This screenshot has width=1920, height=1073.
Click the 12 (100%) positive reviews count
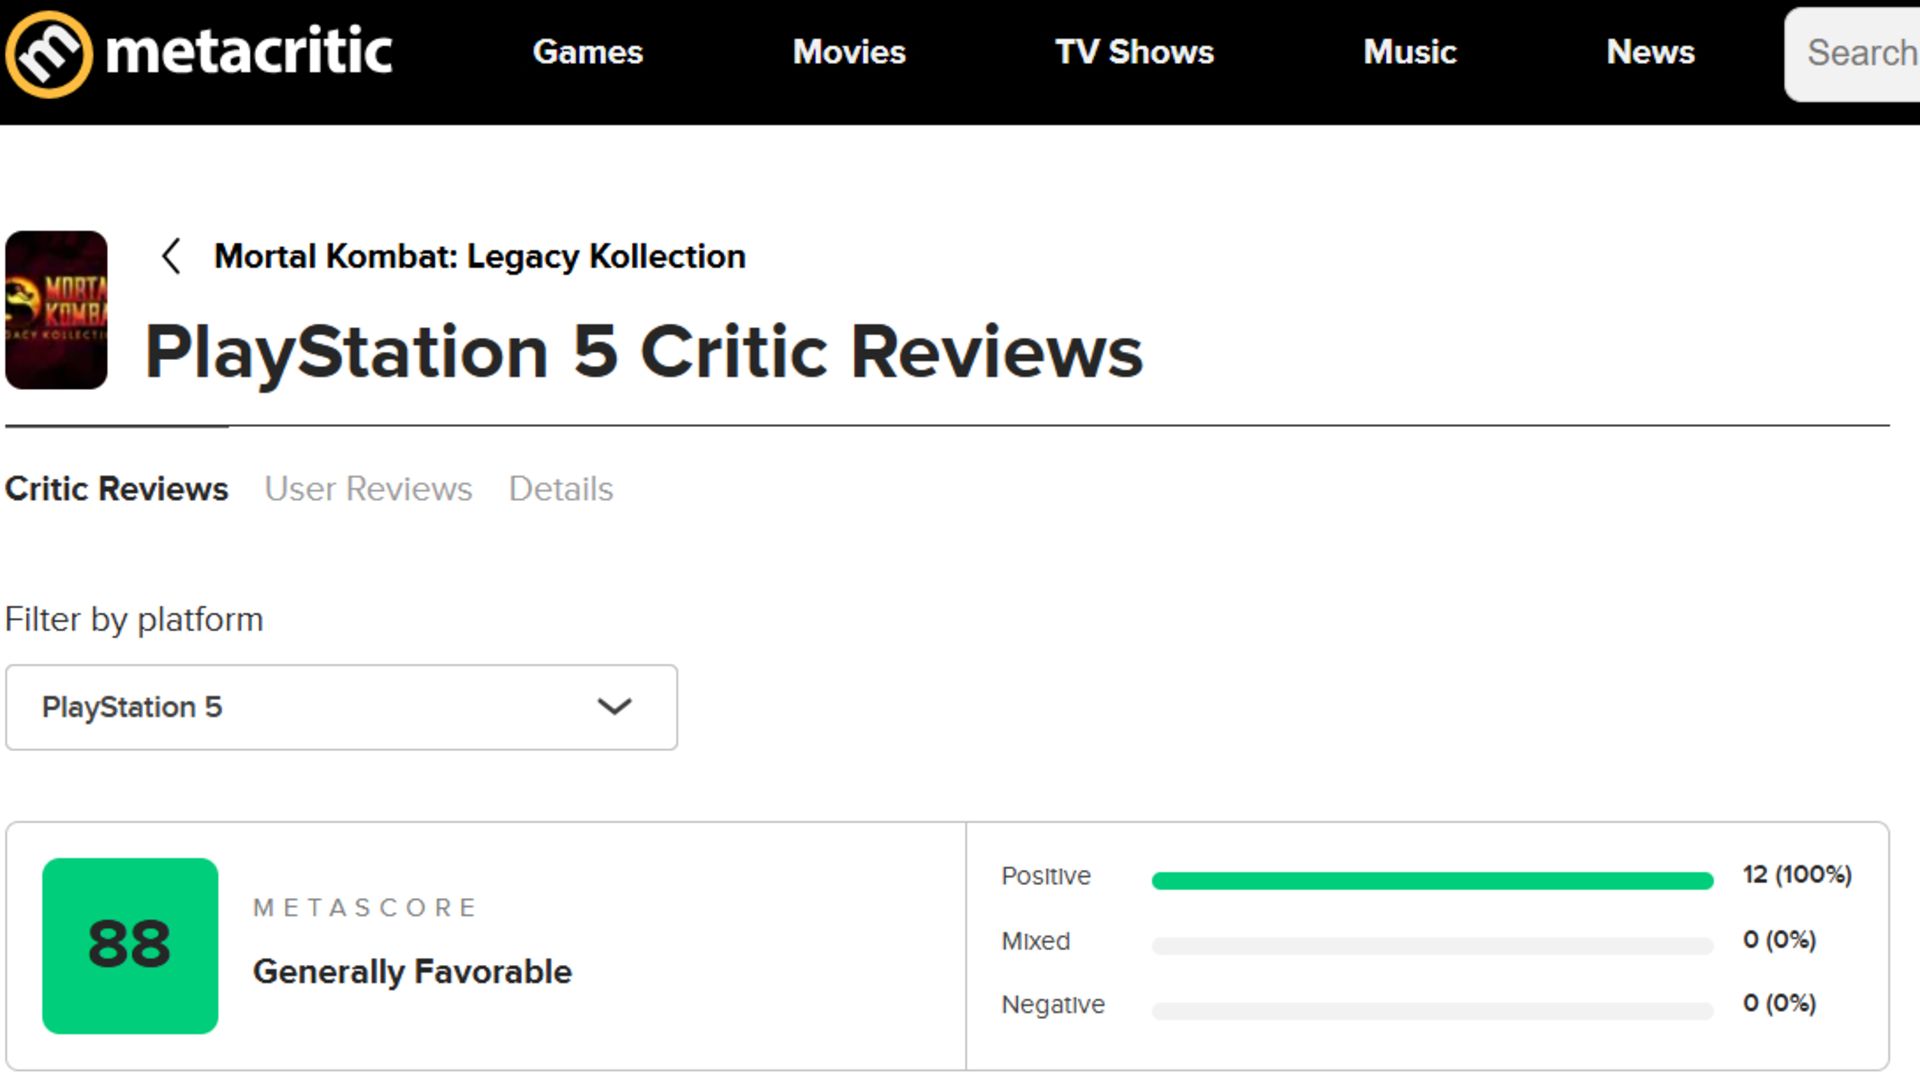[1797, 874]
